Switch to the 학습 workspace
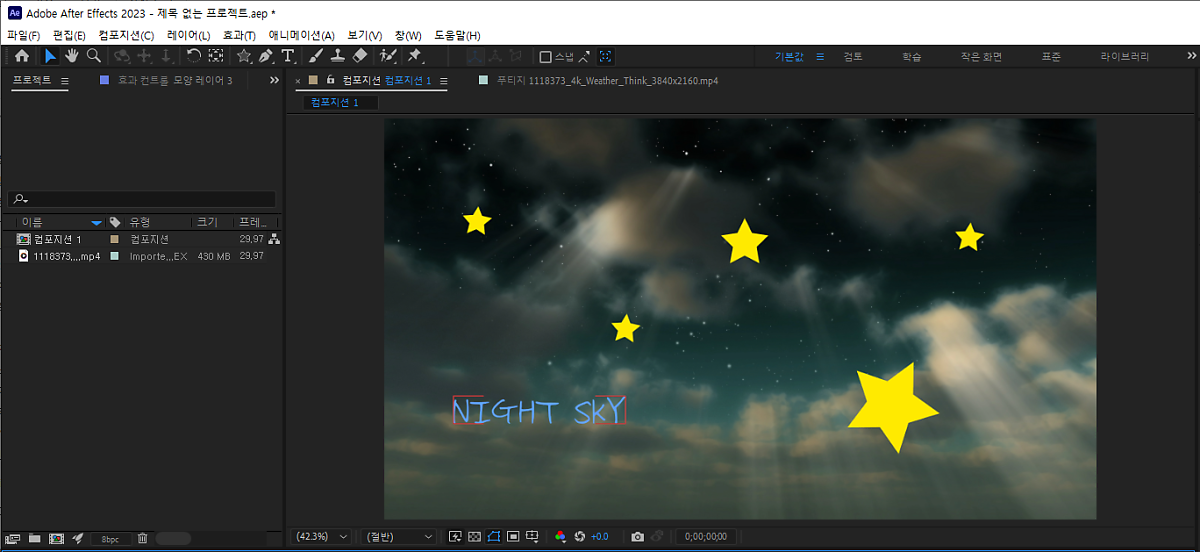1200x552 pixels. (x=911, y=57)
